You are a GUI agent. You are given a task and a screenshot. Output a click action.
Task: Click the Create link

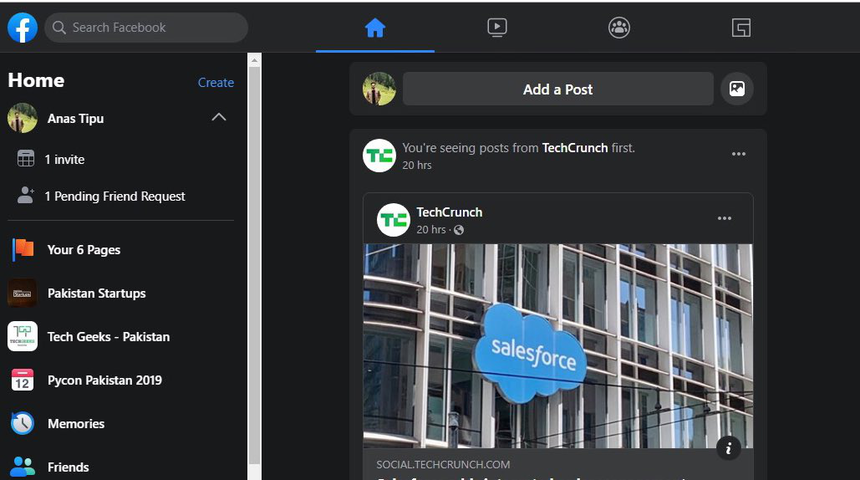point(216,82)
